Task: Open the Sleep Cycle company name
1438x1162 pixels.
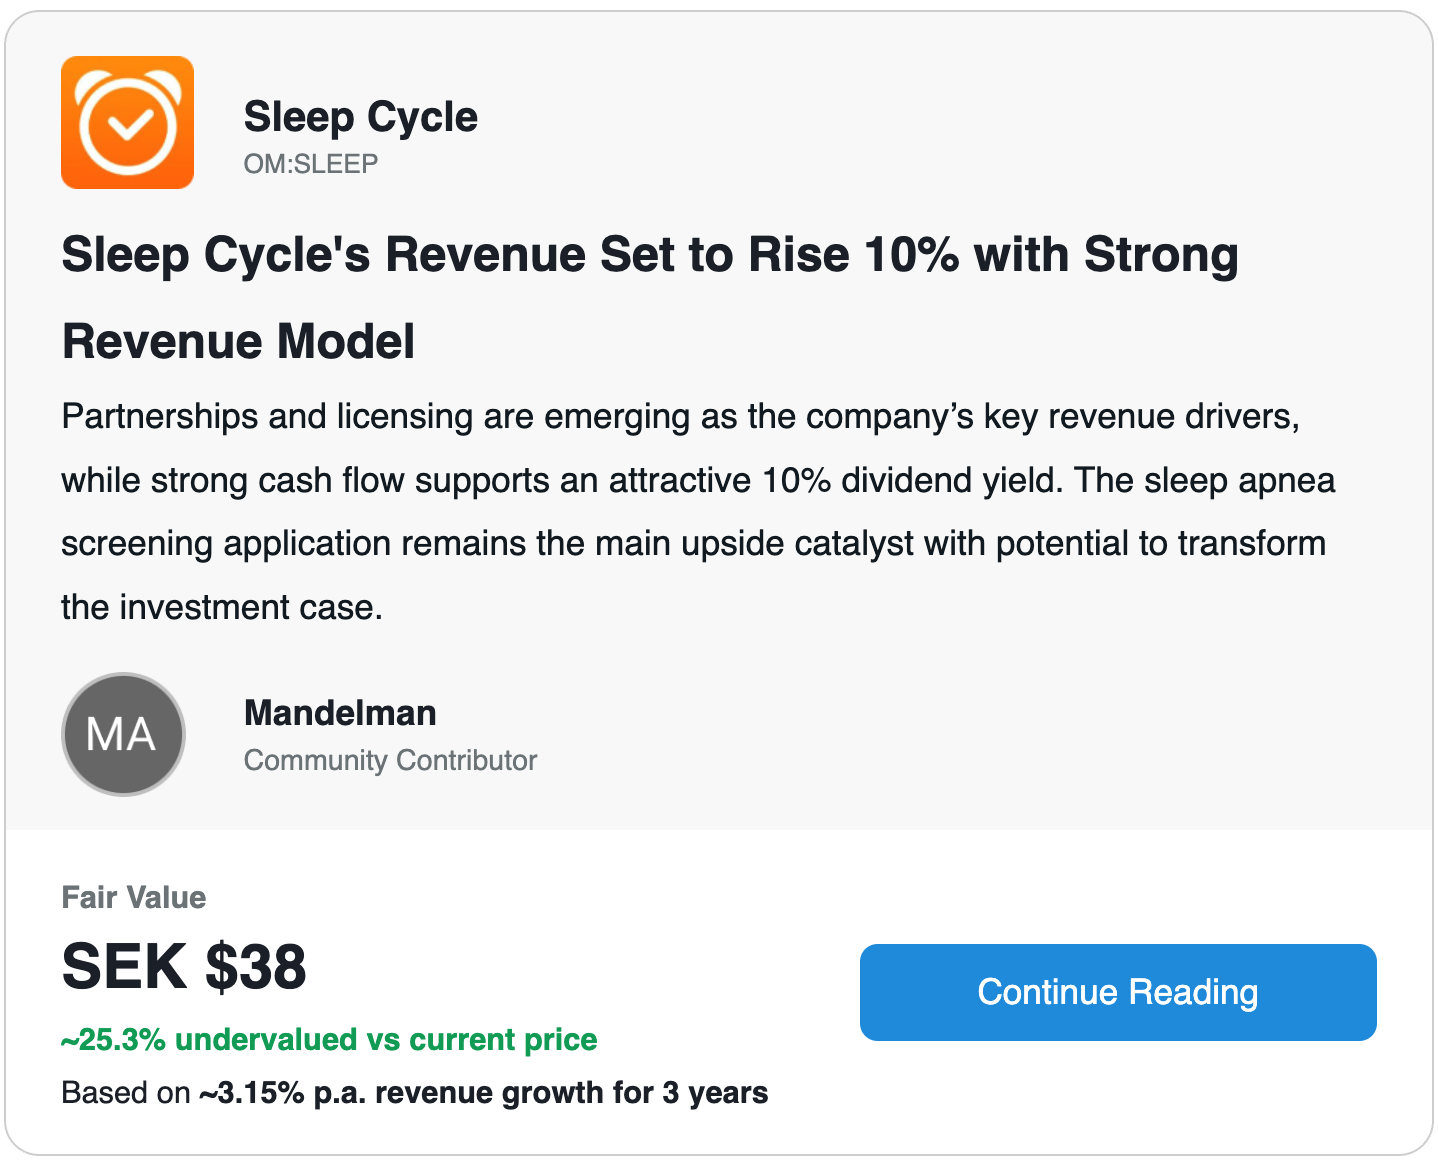Action: pyautogui.click(x=360, y=117)
